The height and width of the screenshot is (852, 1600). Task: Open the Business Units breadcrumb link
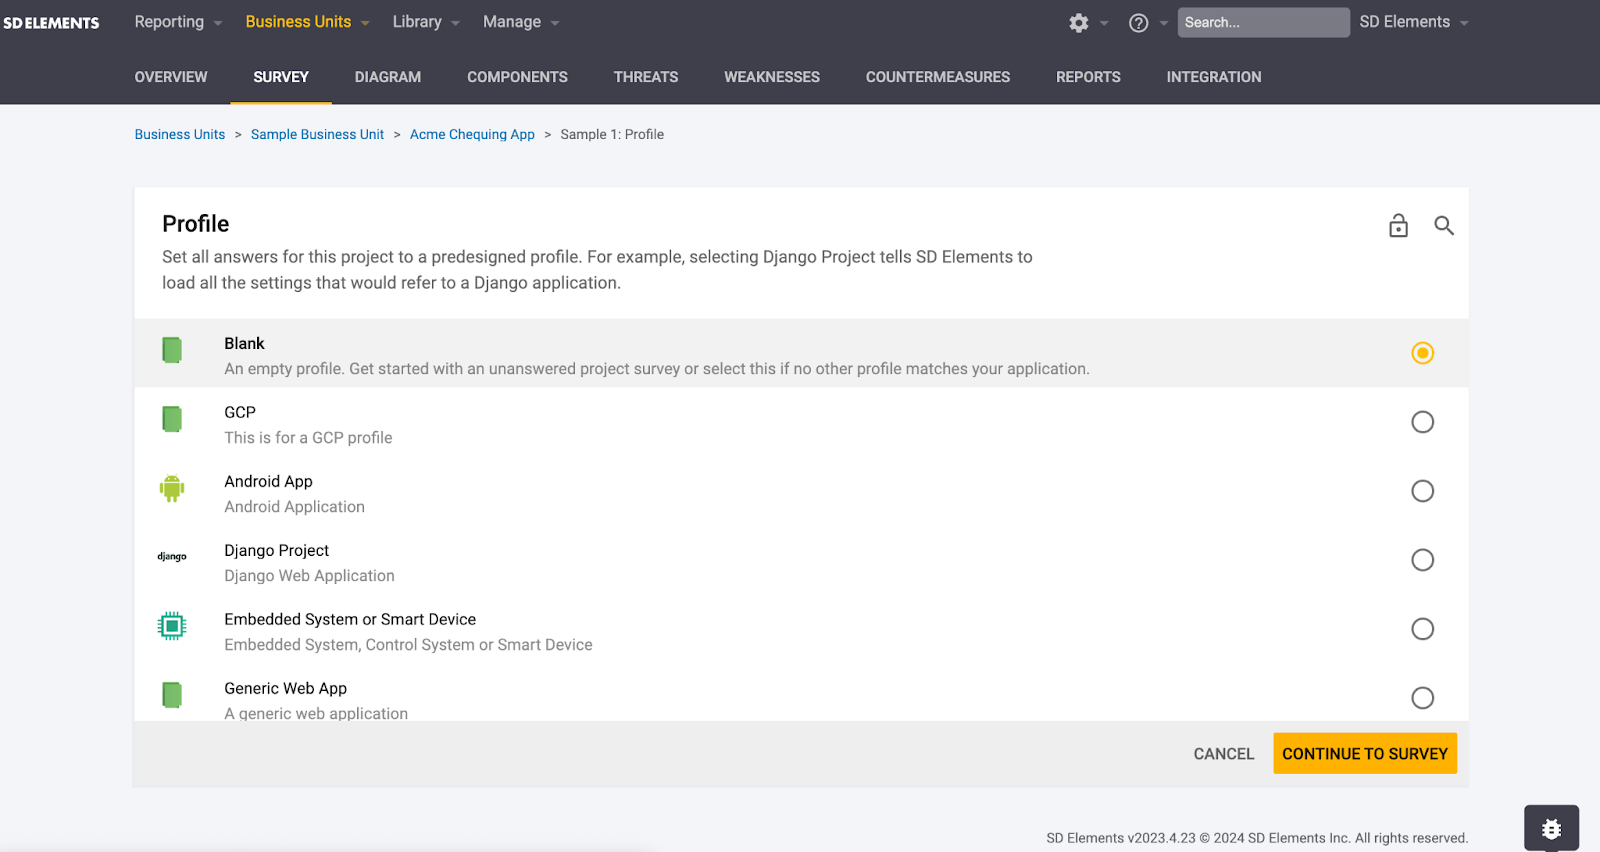tap(180, 134)
